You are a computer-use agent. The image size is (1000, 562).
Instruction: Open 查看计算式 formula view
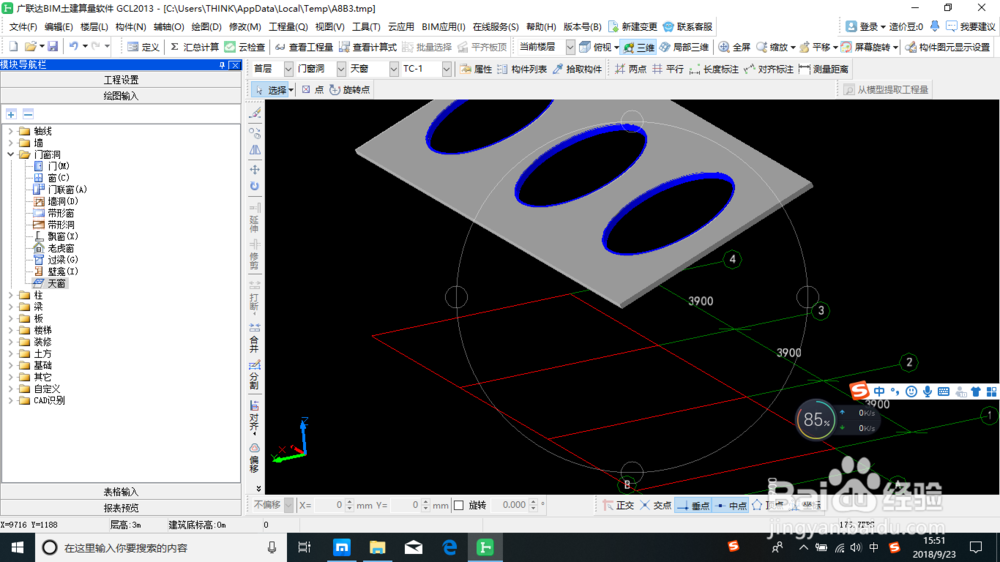pos(368,47)
